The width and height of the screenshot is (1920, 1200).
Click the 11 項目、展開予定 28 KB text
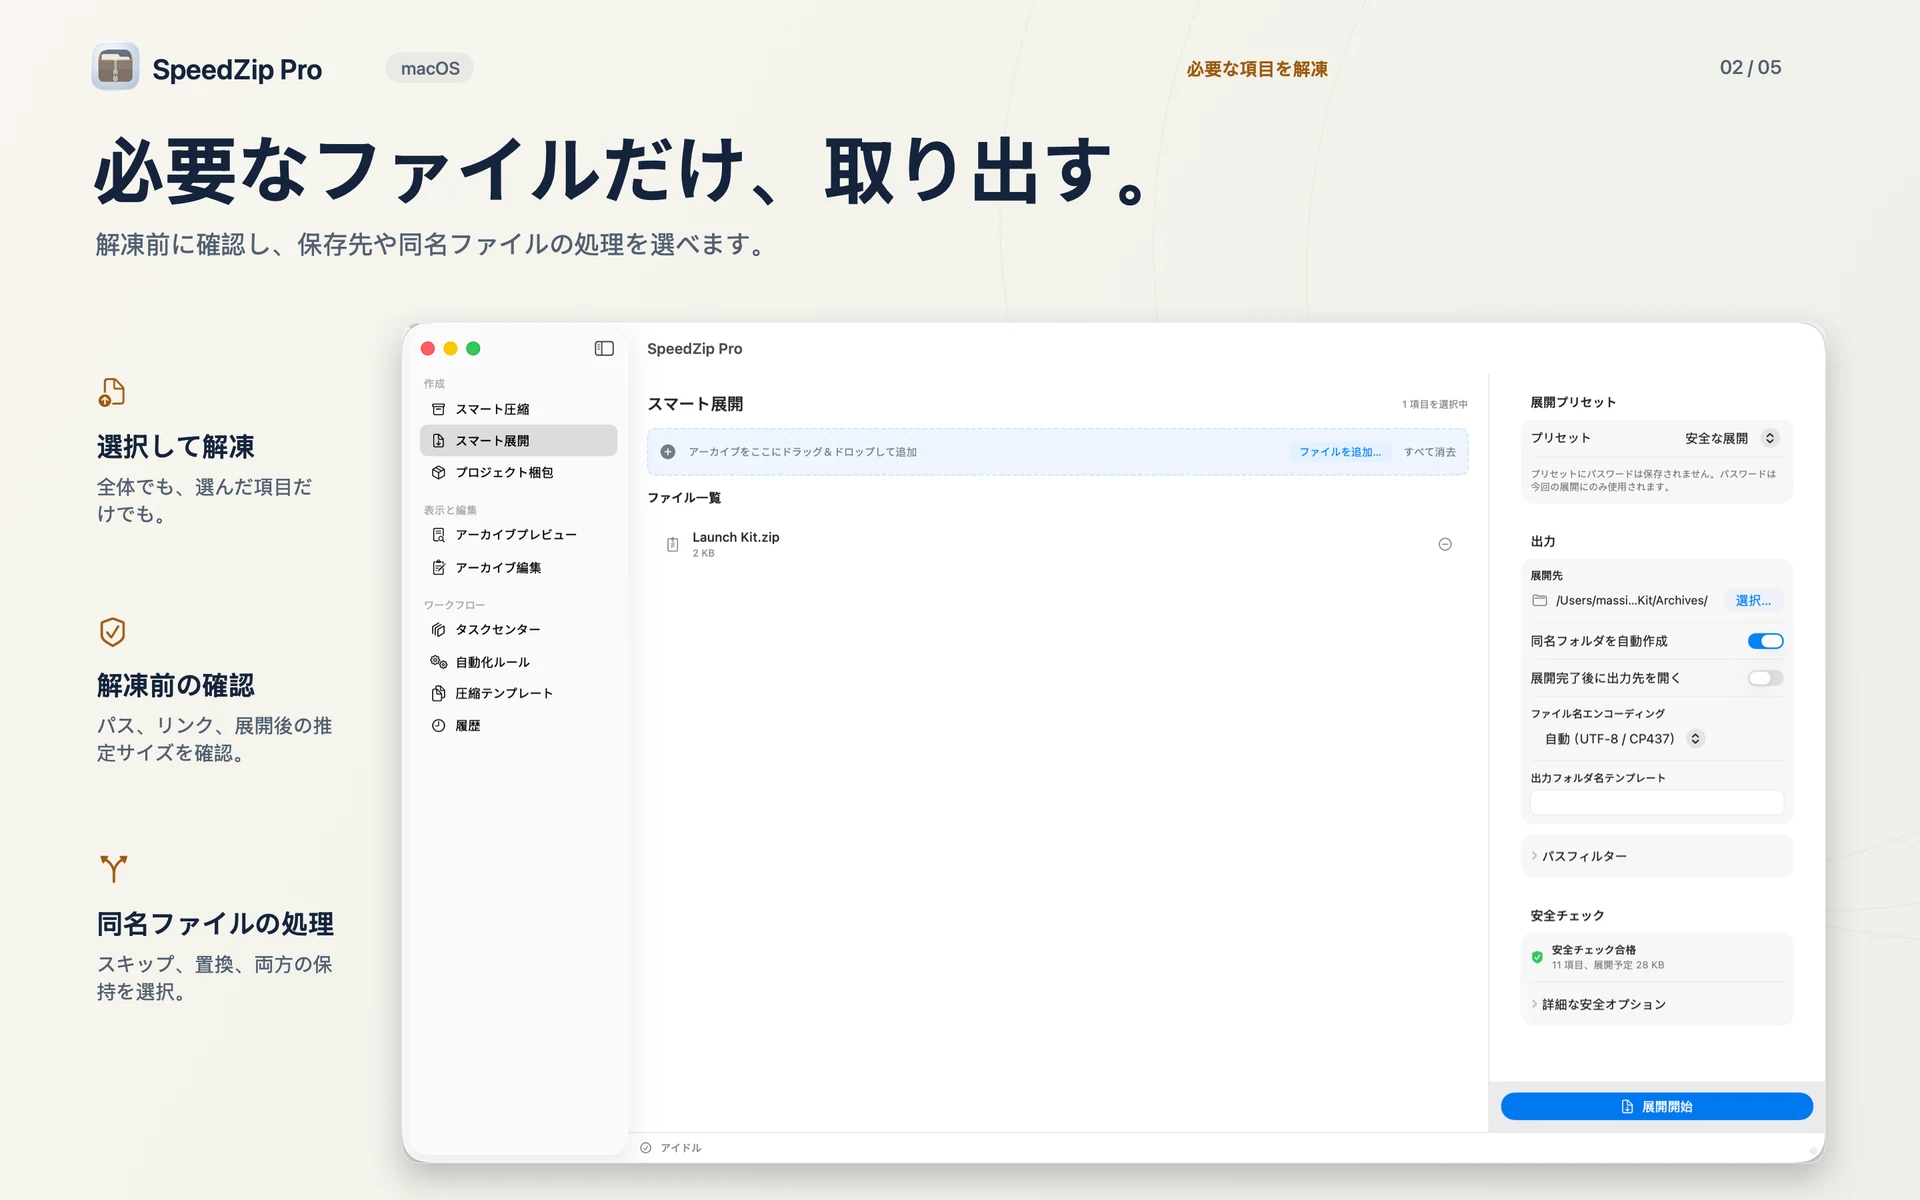click(x=1608, y=965)
